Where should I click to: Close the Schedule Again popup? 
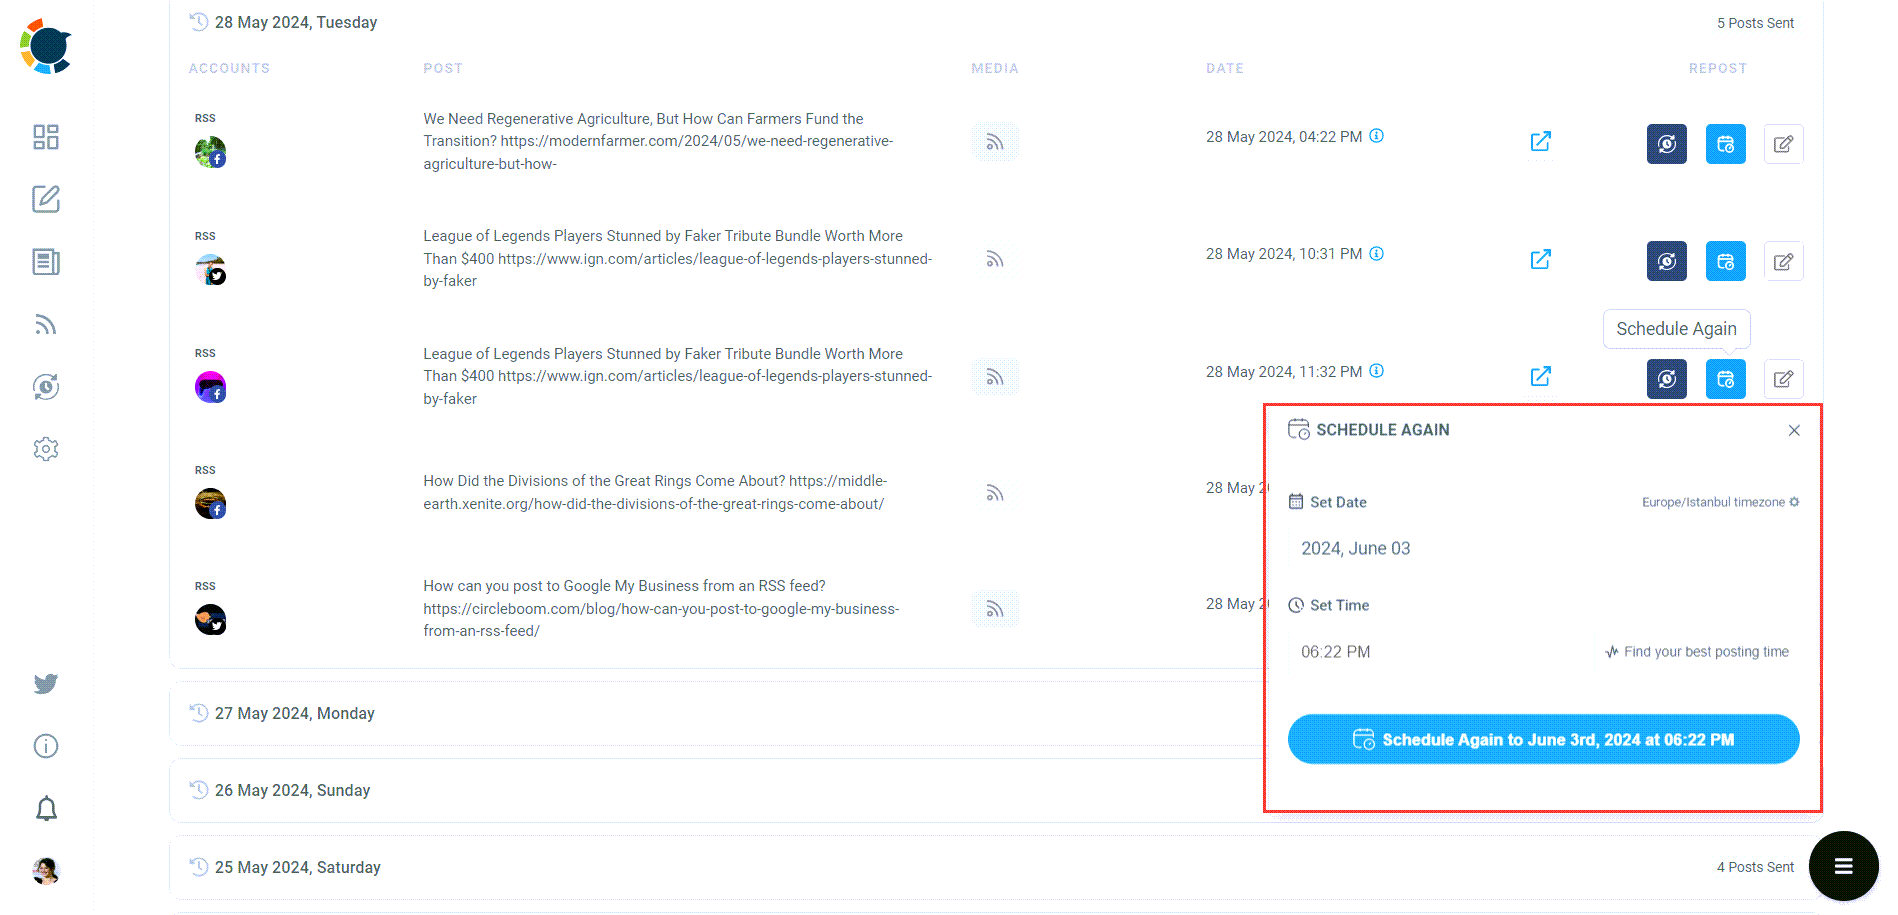click(1794, 430)
